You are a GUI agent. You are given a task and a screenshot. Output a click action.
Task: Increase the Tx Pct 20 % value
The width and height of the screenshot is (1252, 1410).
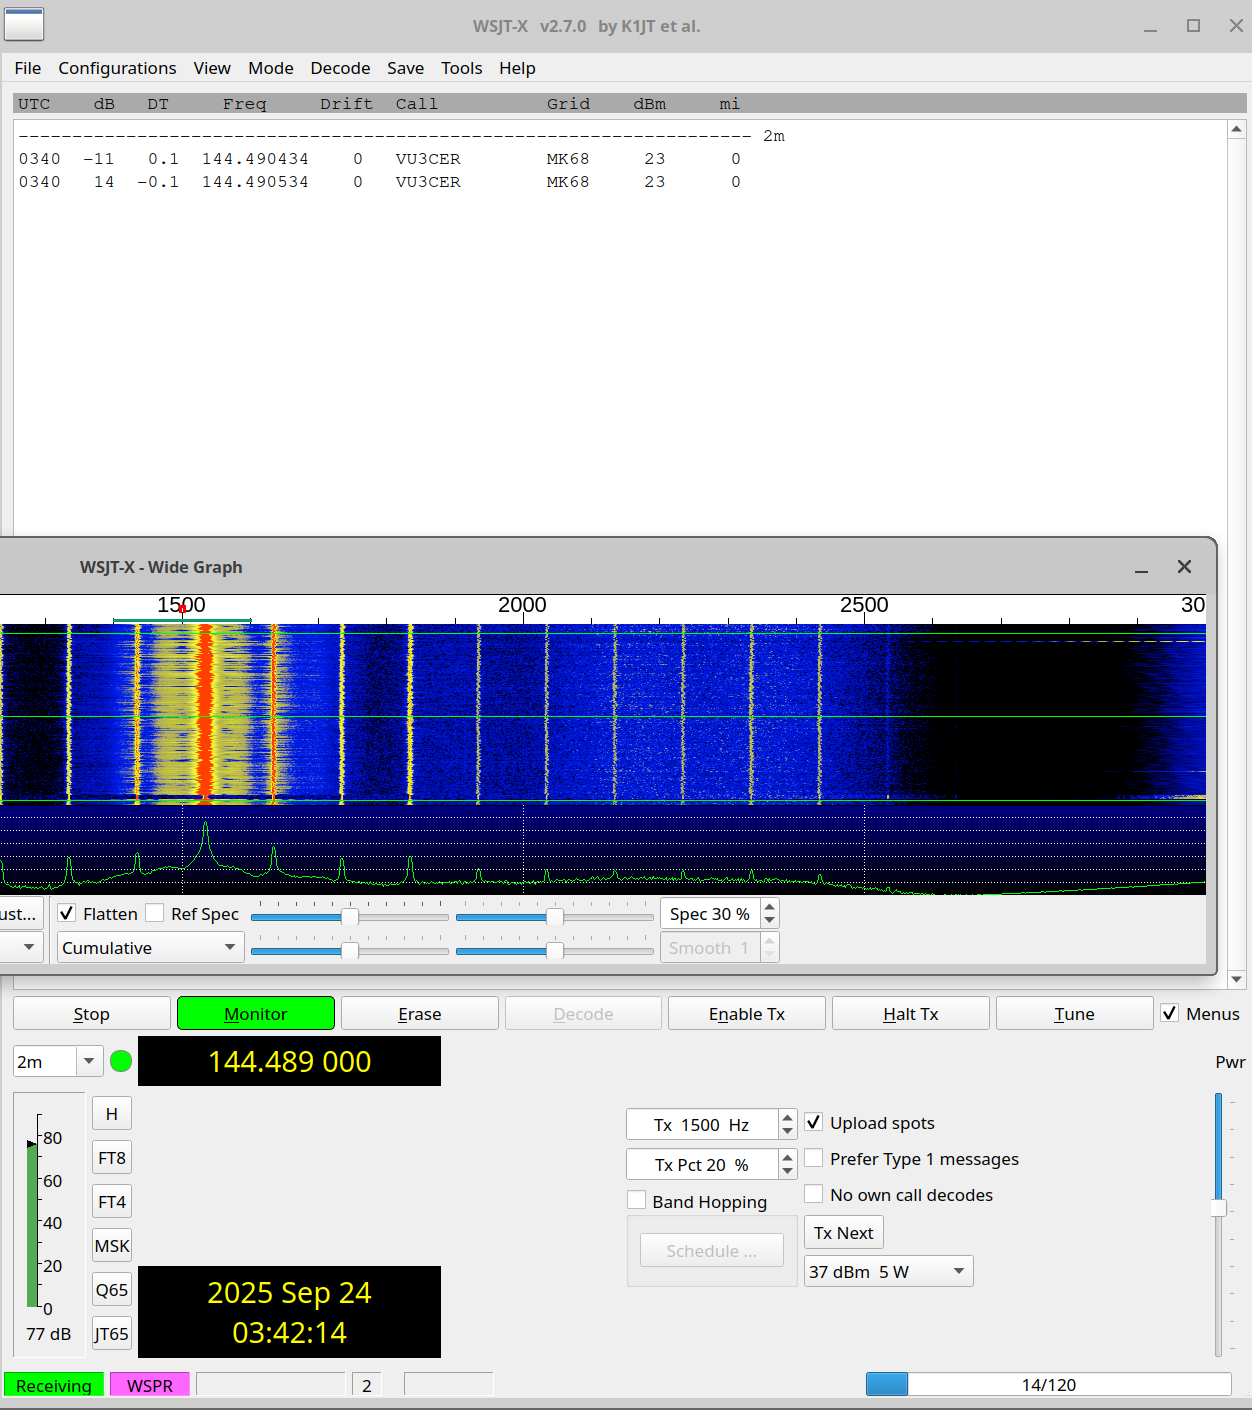click(x=788, y=1157)
